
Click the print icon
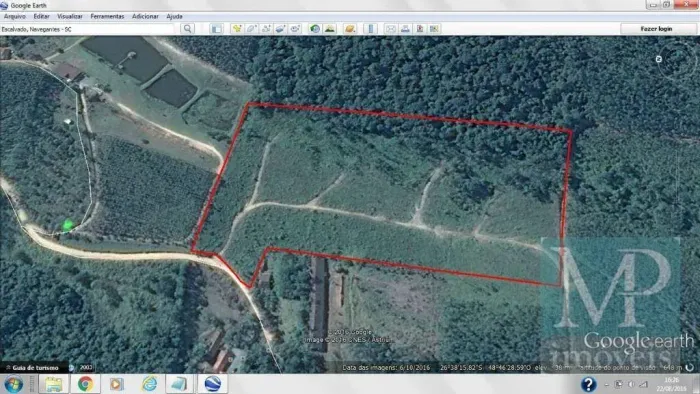click(x=405, y=29)
